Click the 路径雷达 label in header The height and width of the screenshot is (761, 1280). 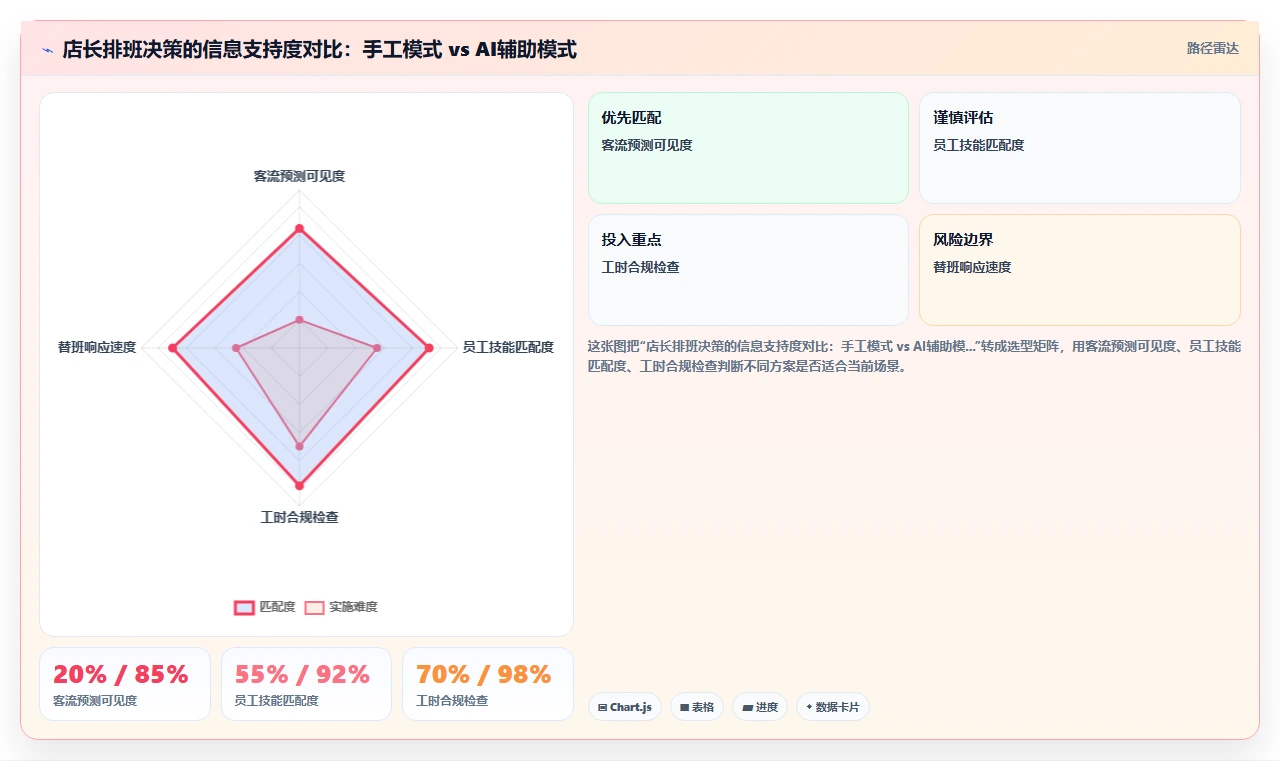point(1212,48)
